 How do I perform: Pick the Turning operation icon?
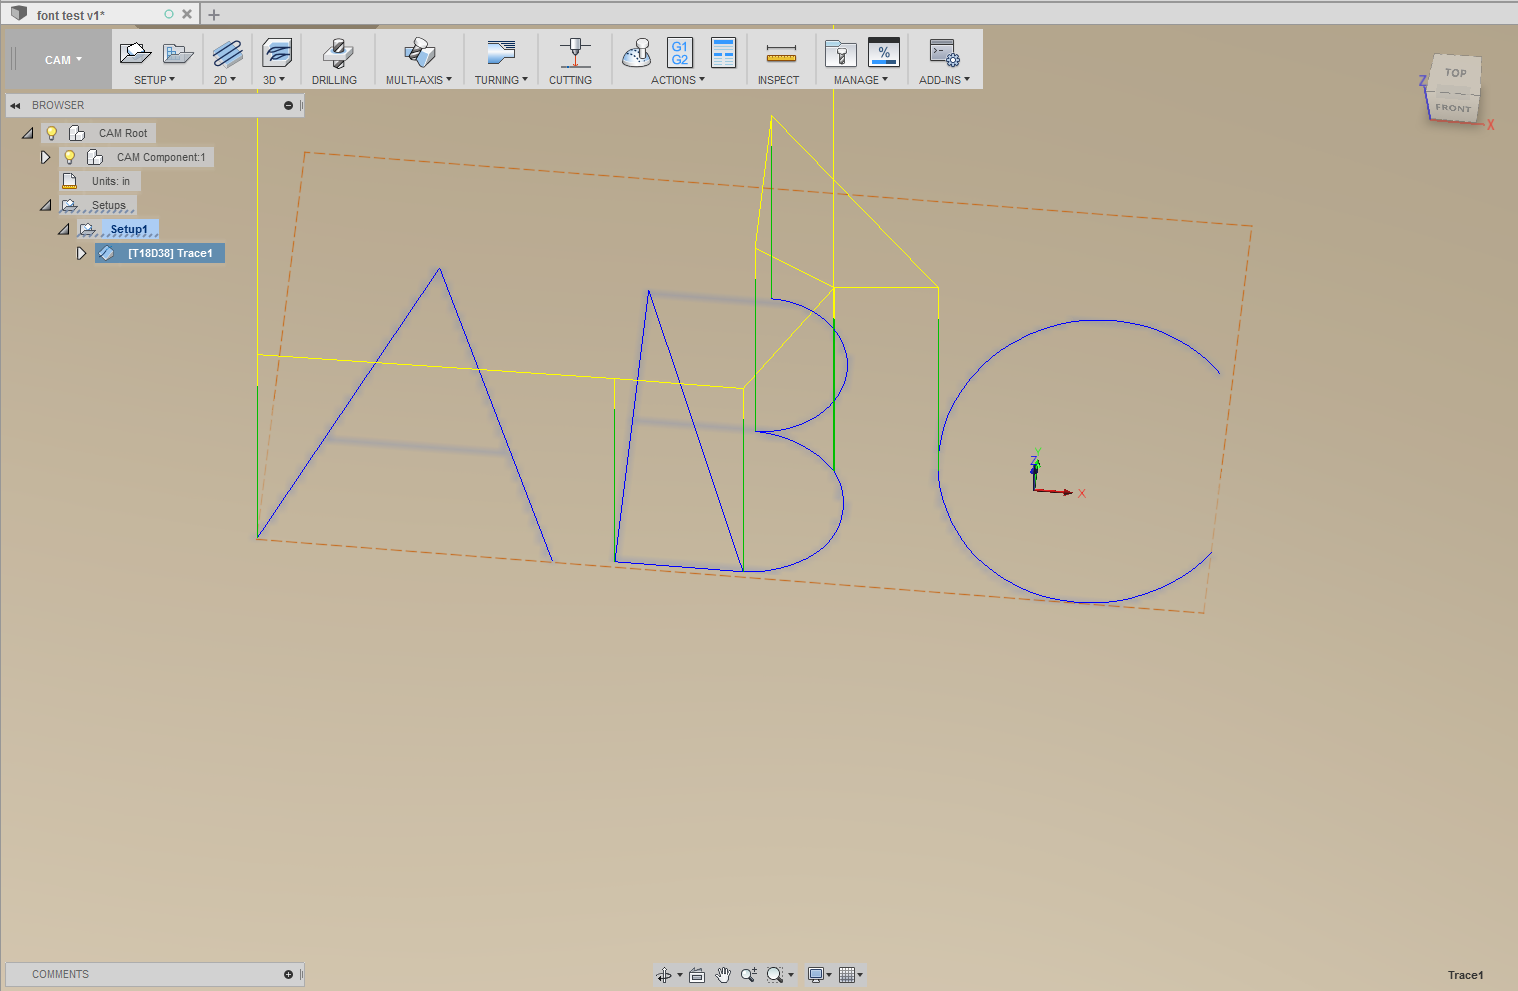(501, 53)
